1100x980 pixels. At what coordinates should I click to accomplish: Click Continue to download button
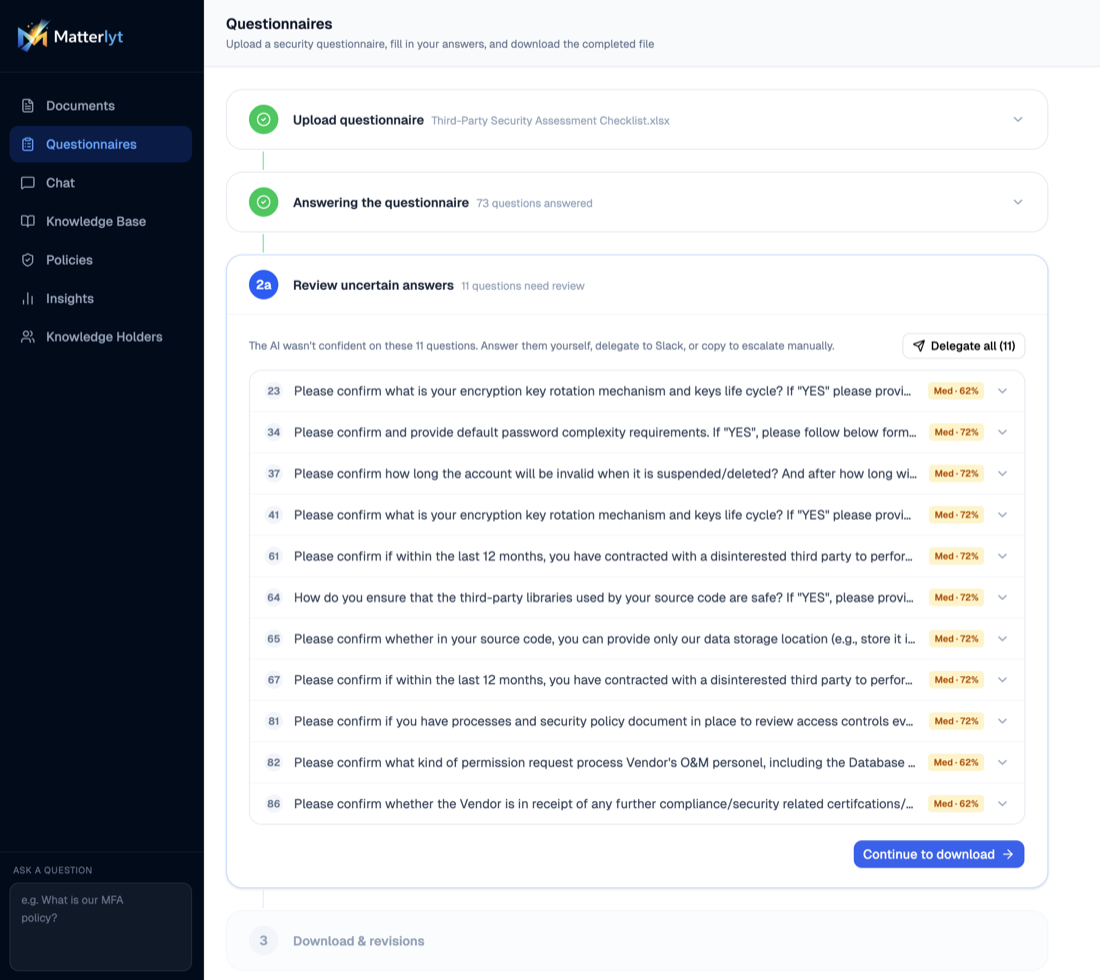[939, 854]
